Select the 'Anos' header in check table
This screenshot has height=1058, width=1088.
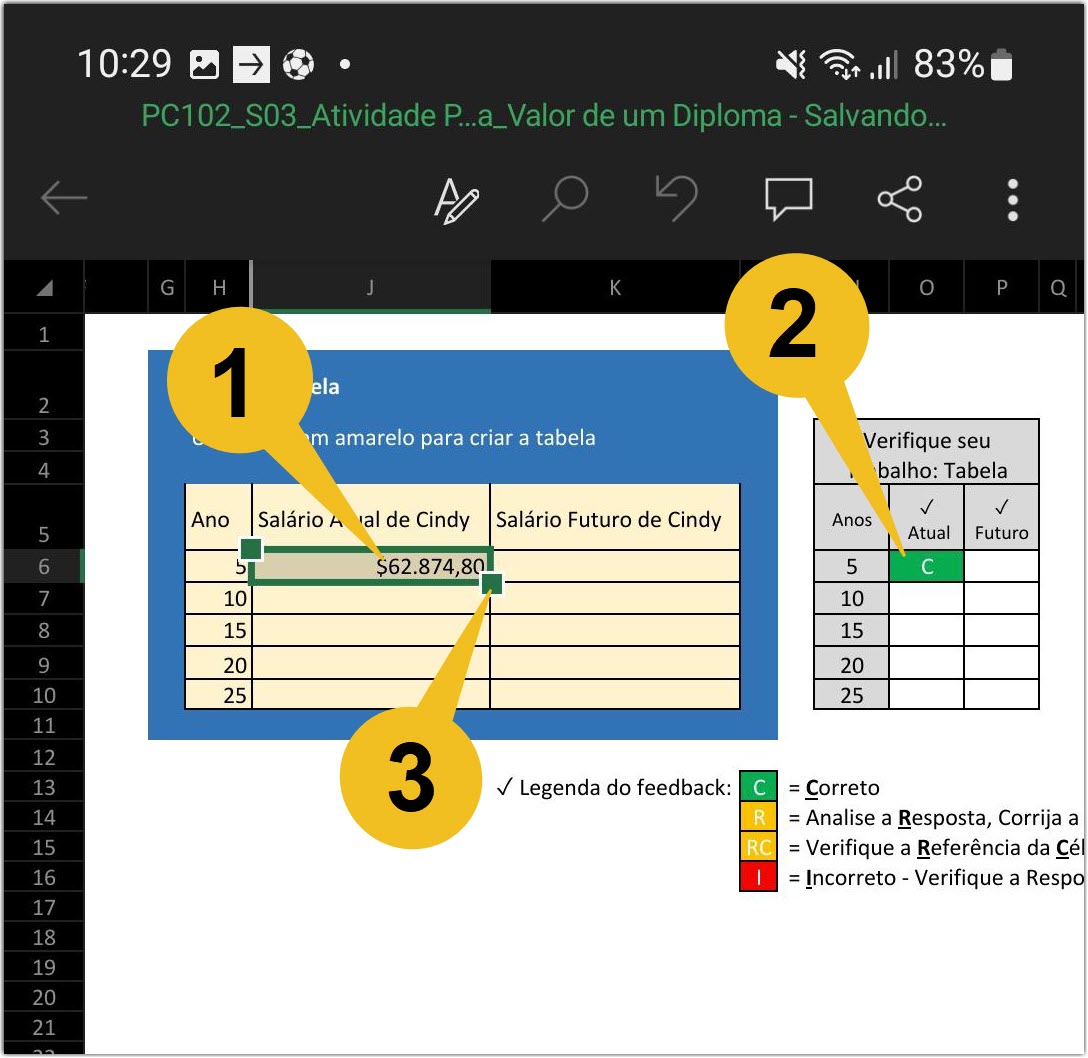pos(851,518)
